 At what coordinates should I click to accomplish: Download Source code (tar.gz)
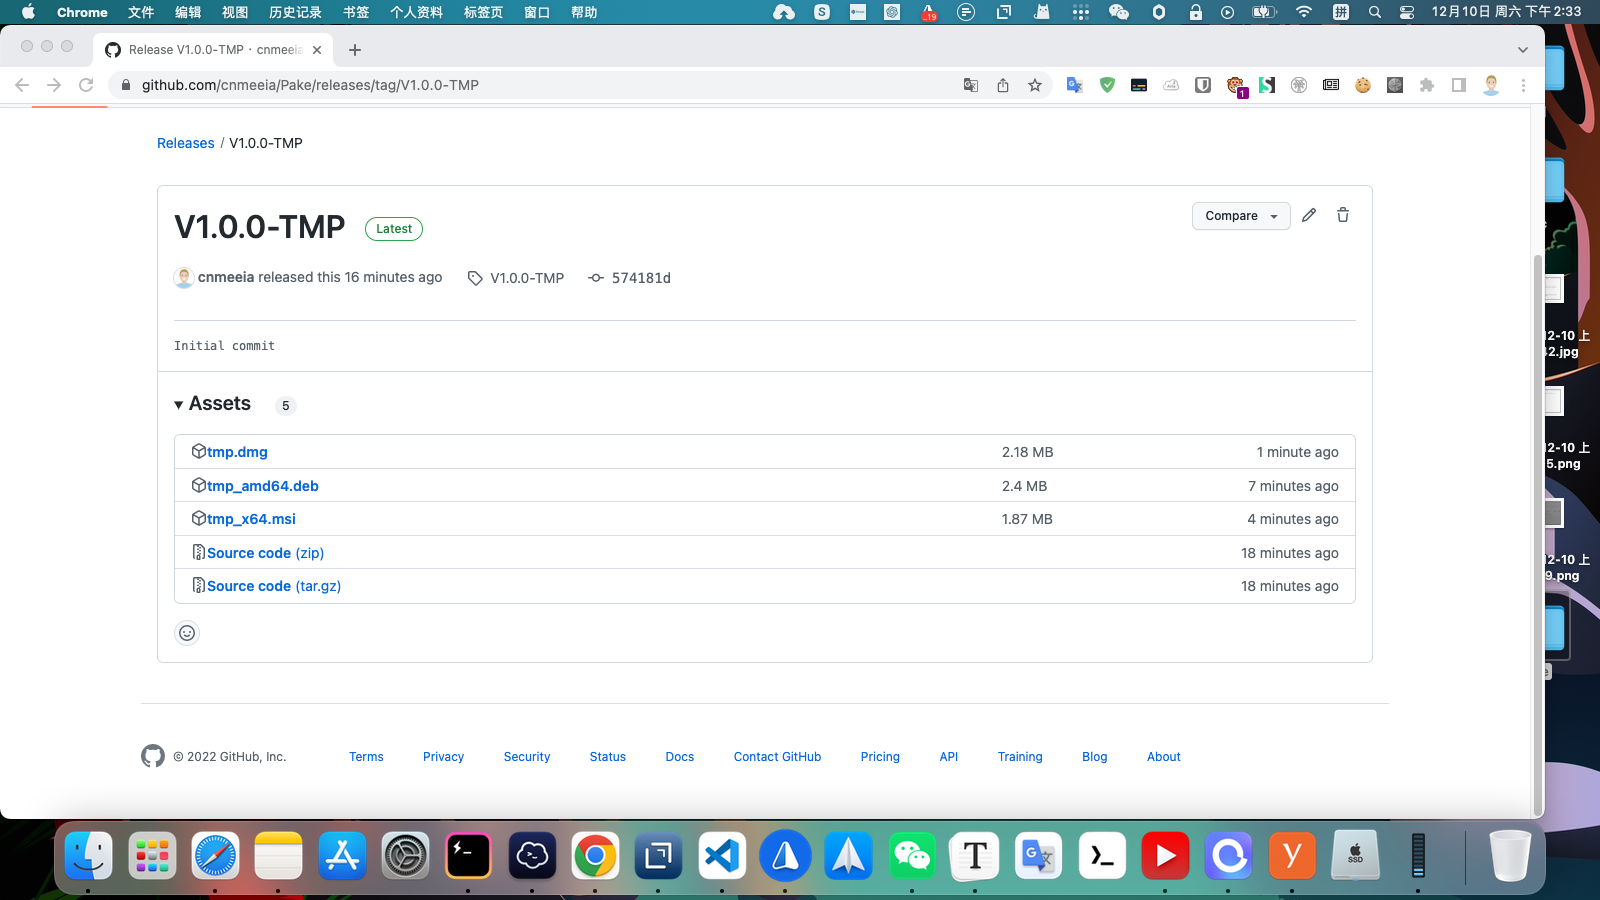(x=274, y=586)
